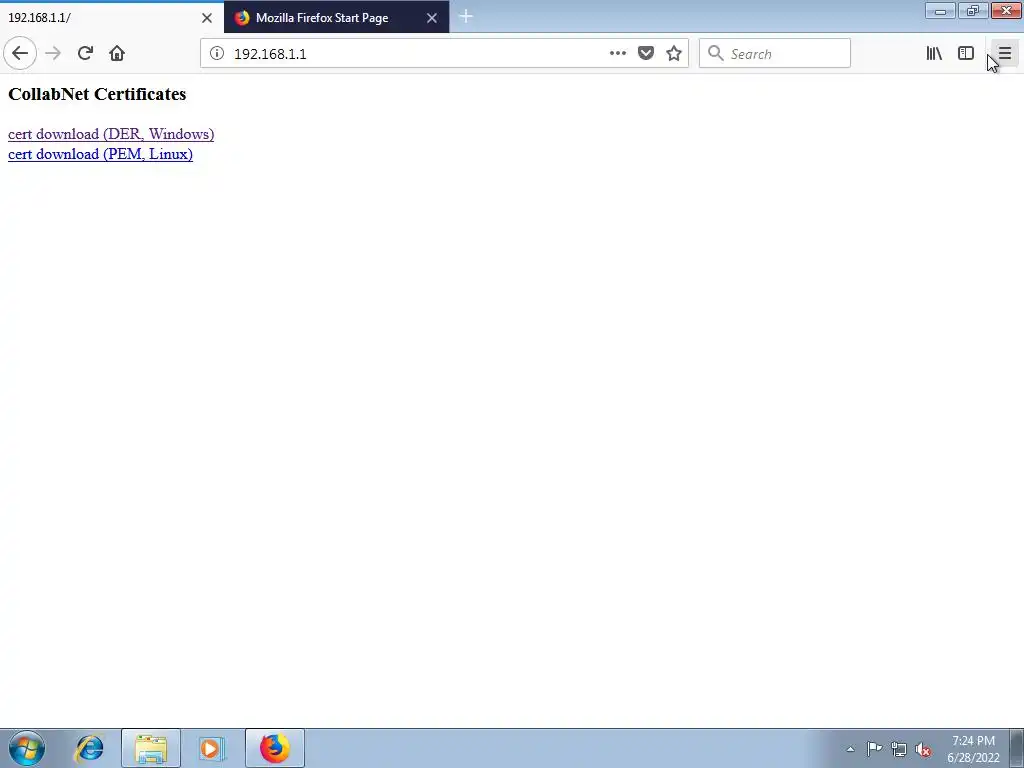Open the Library bookmarks and history icon

[x=934, y=54]
